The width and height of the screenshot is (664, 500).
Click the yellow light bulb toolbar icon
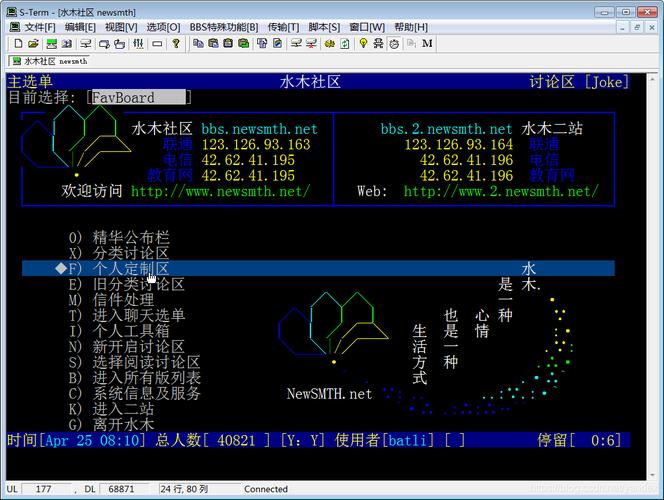tap(363, 43)
